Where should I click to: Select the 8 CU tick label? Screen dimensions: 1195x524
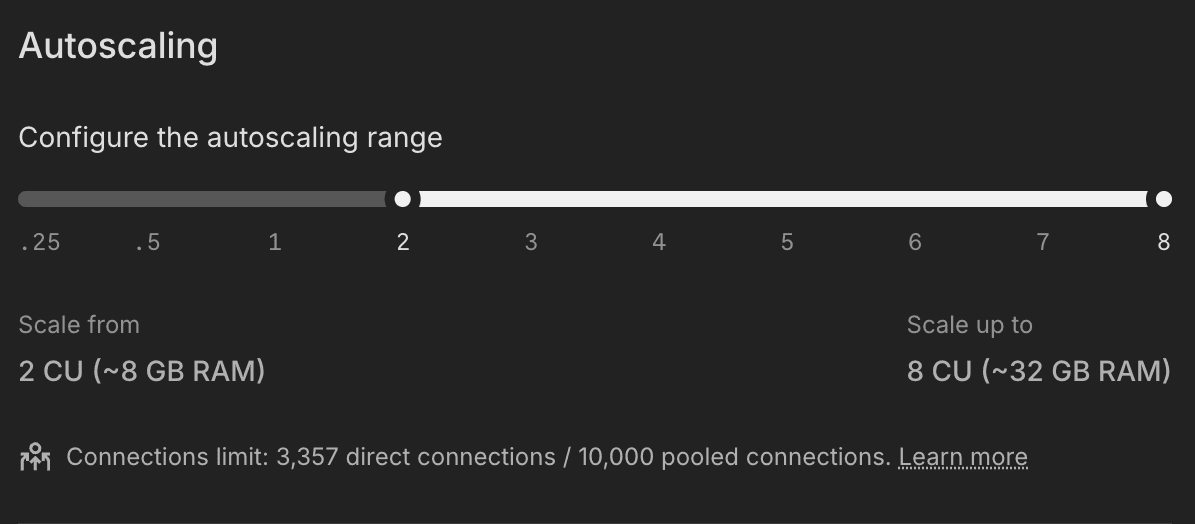click(x=1163, y=242)
